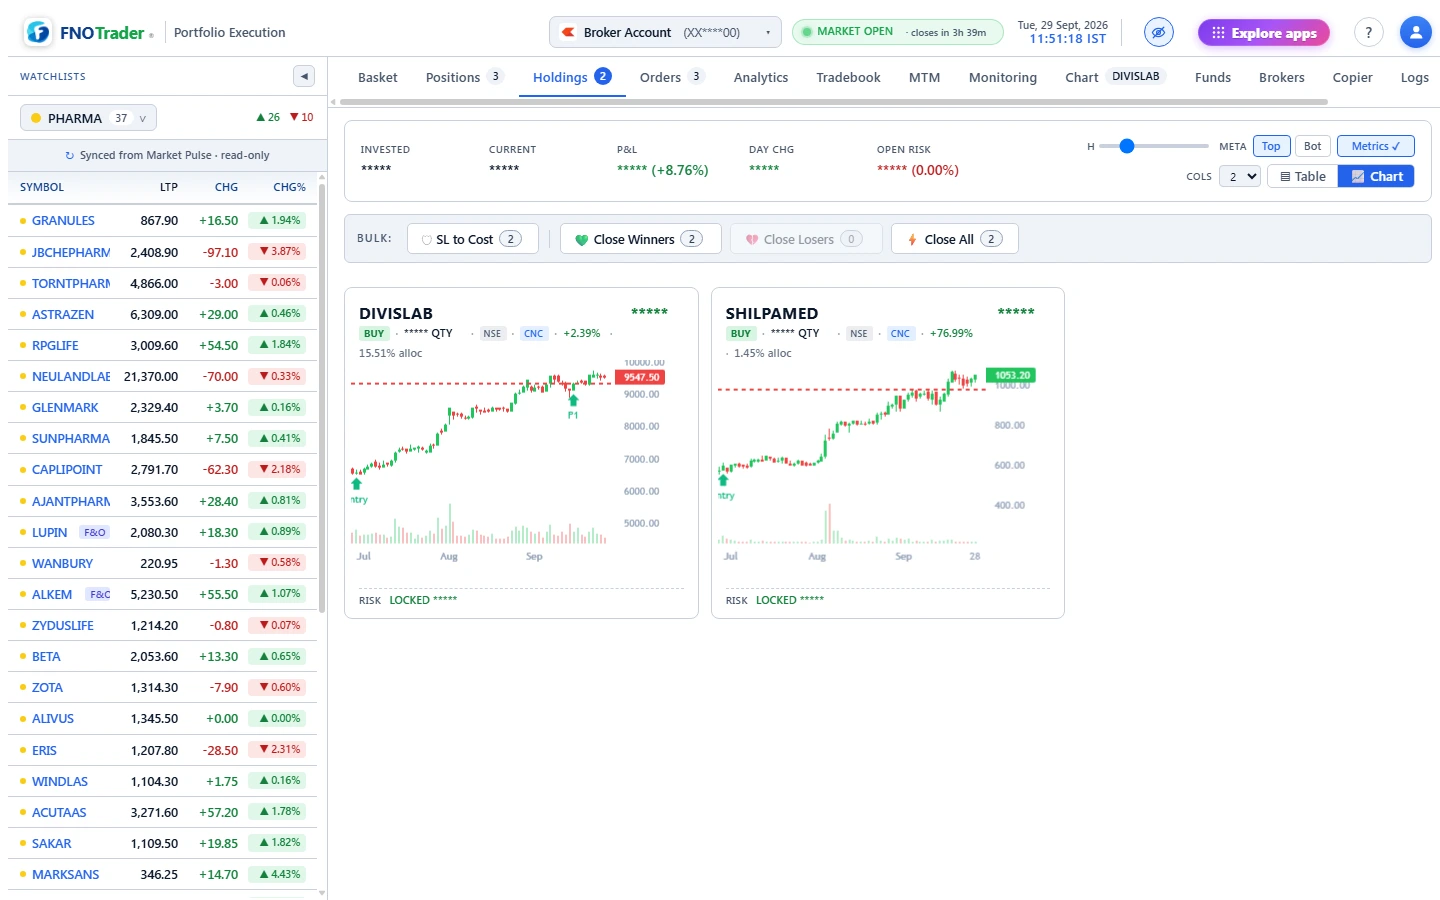1440x900 pixels.
Task: Click the Close All button
Action: pos(955,239)
